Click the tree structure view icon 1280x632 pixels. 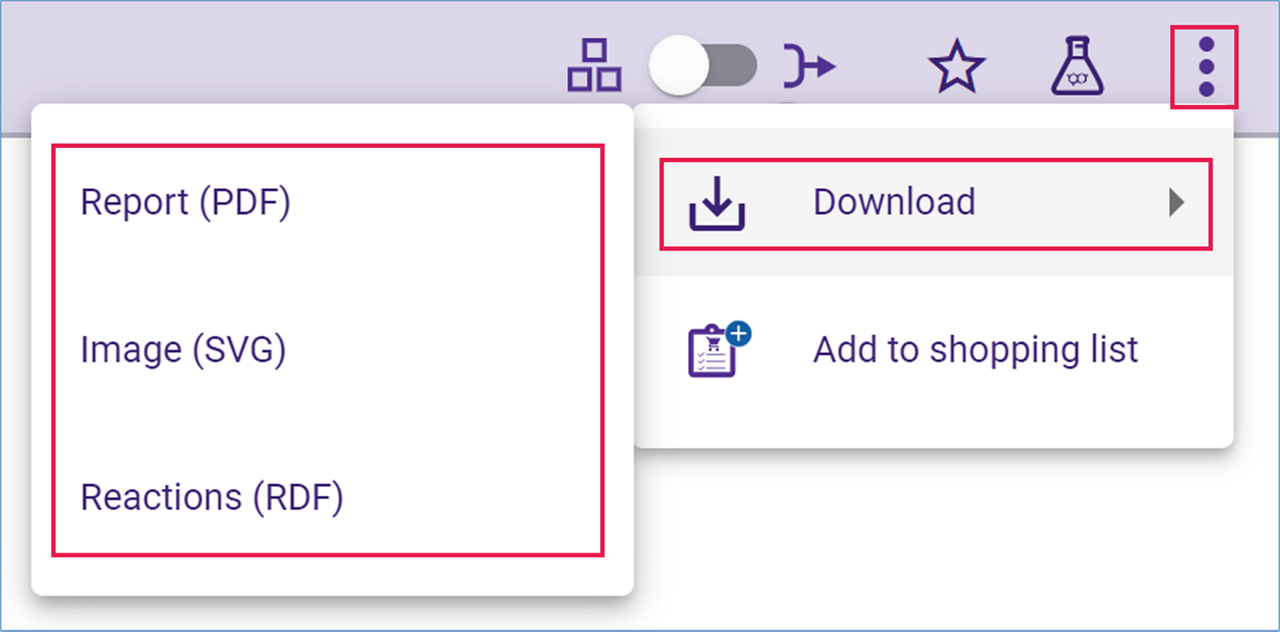click(594, 67)
